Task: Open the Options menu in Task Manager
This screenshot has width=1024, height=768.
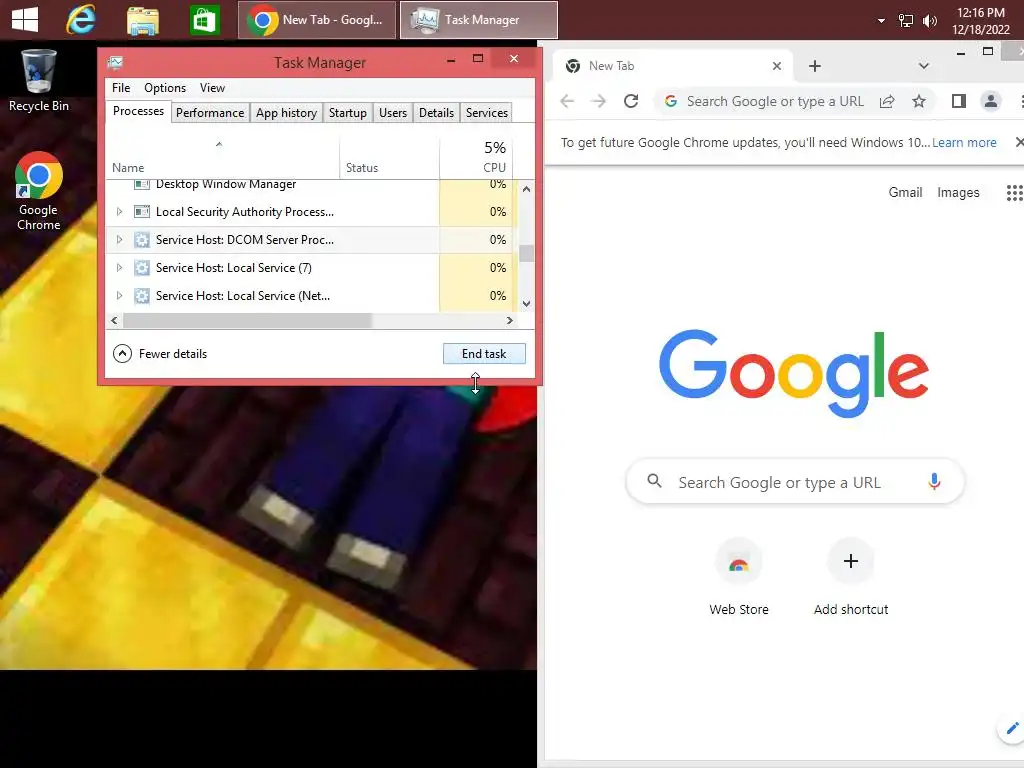Action: (x=165, y=88)
